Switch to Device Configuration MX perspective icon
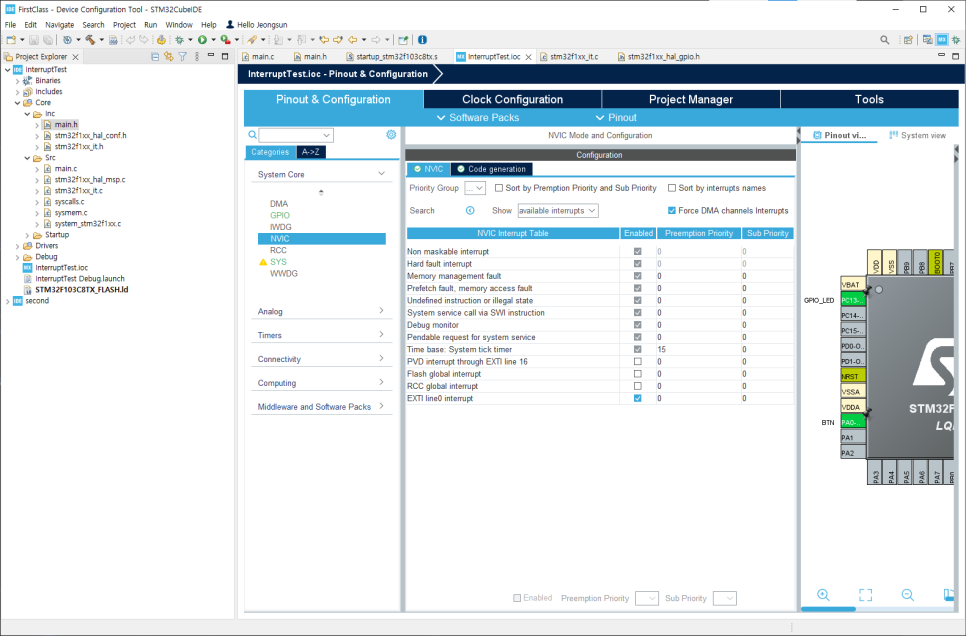Viewport: 966px width, 636px height. tap(942, 39)
